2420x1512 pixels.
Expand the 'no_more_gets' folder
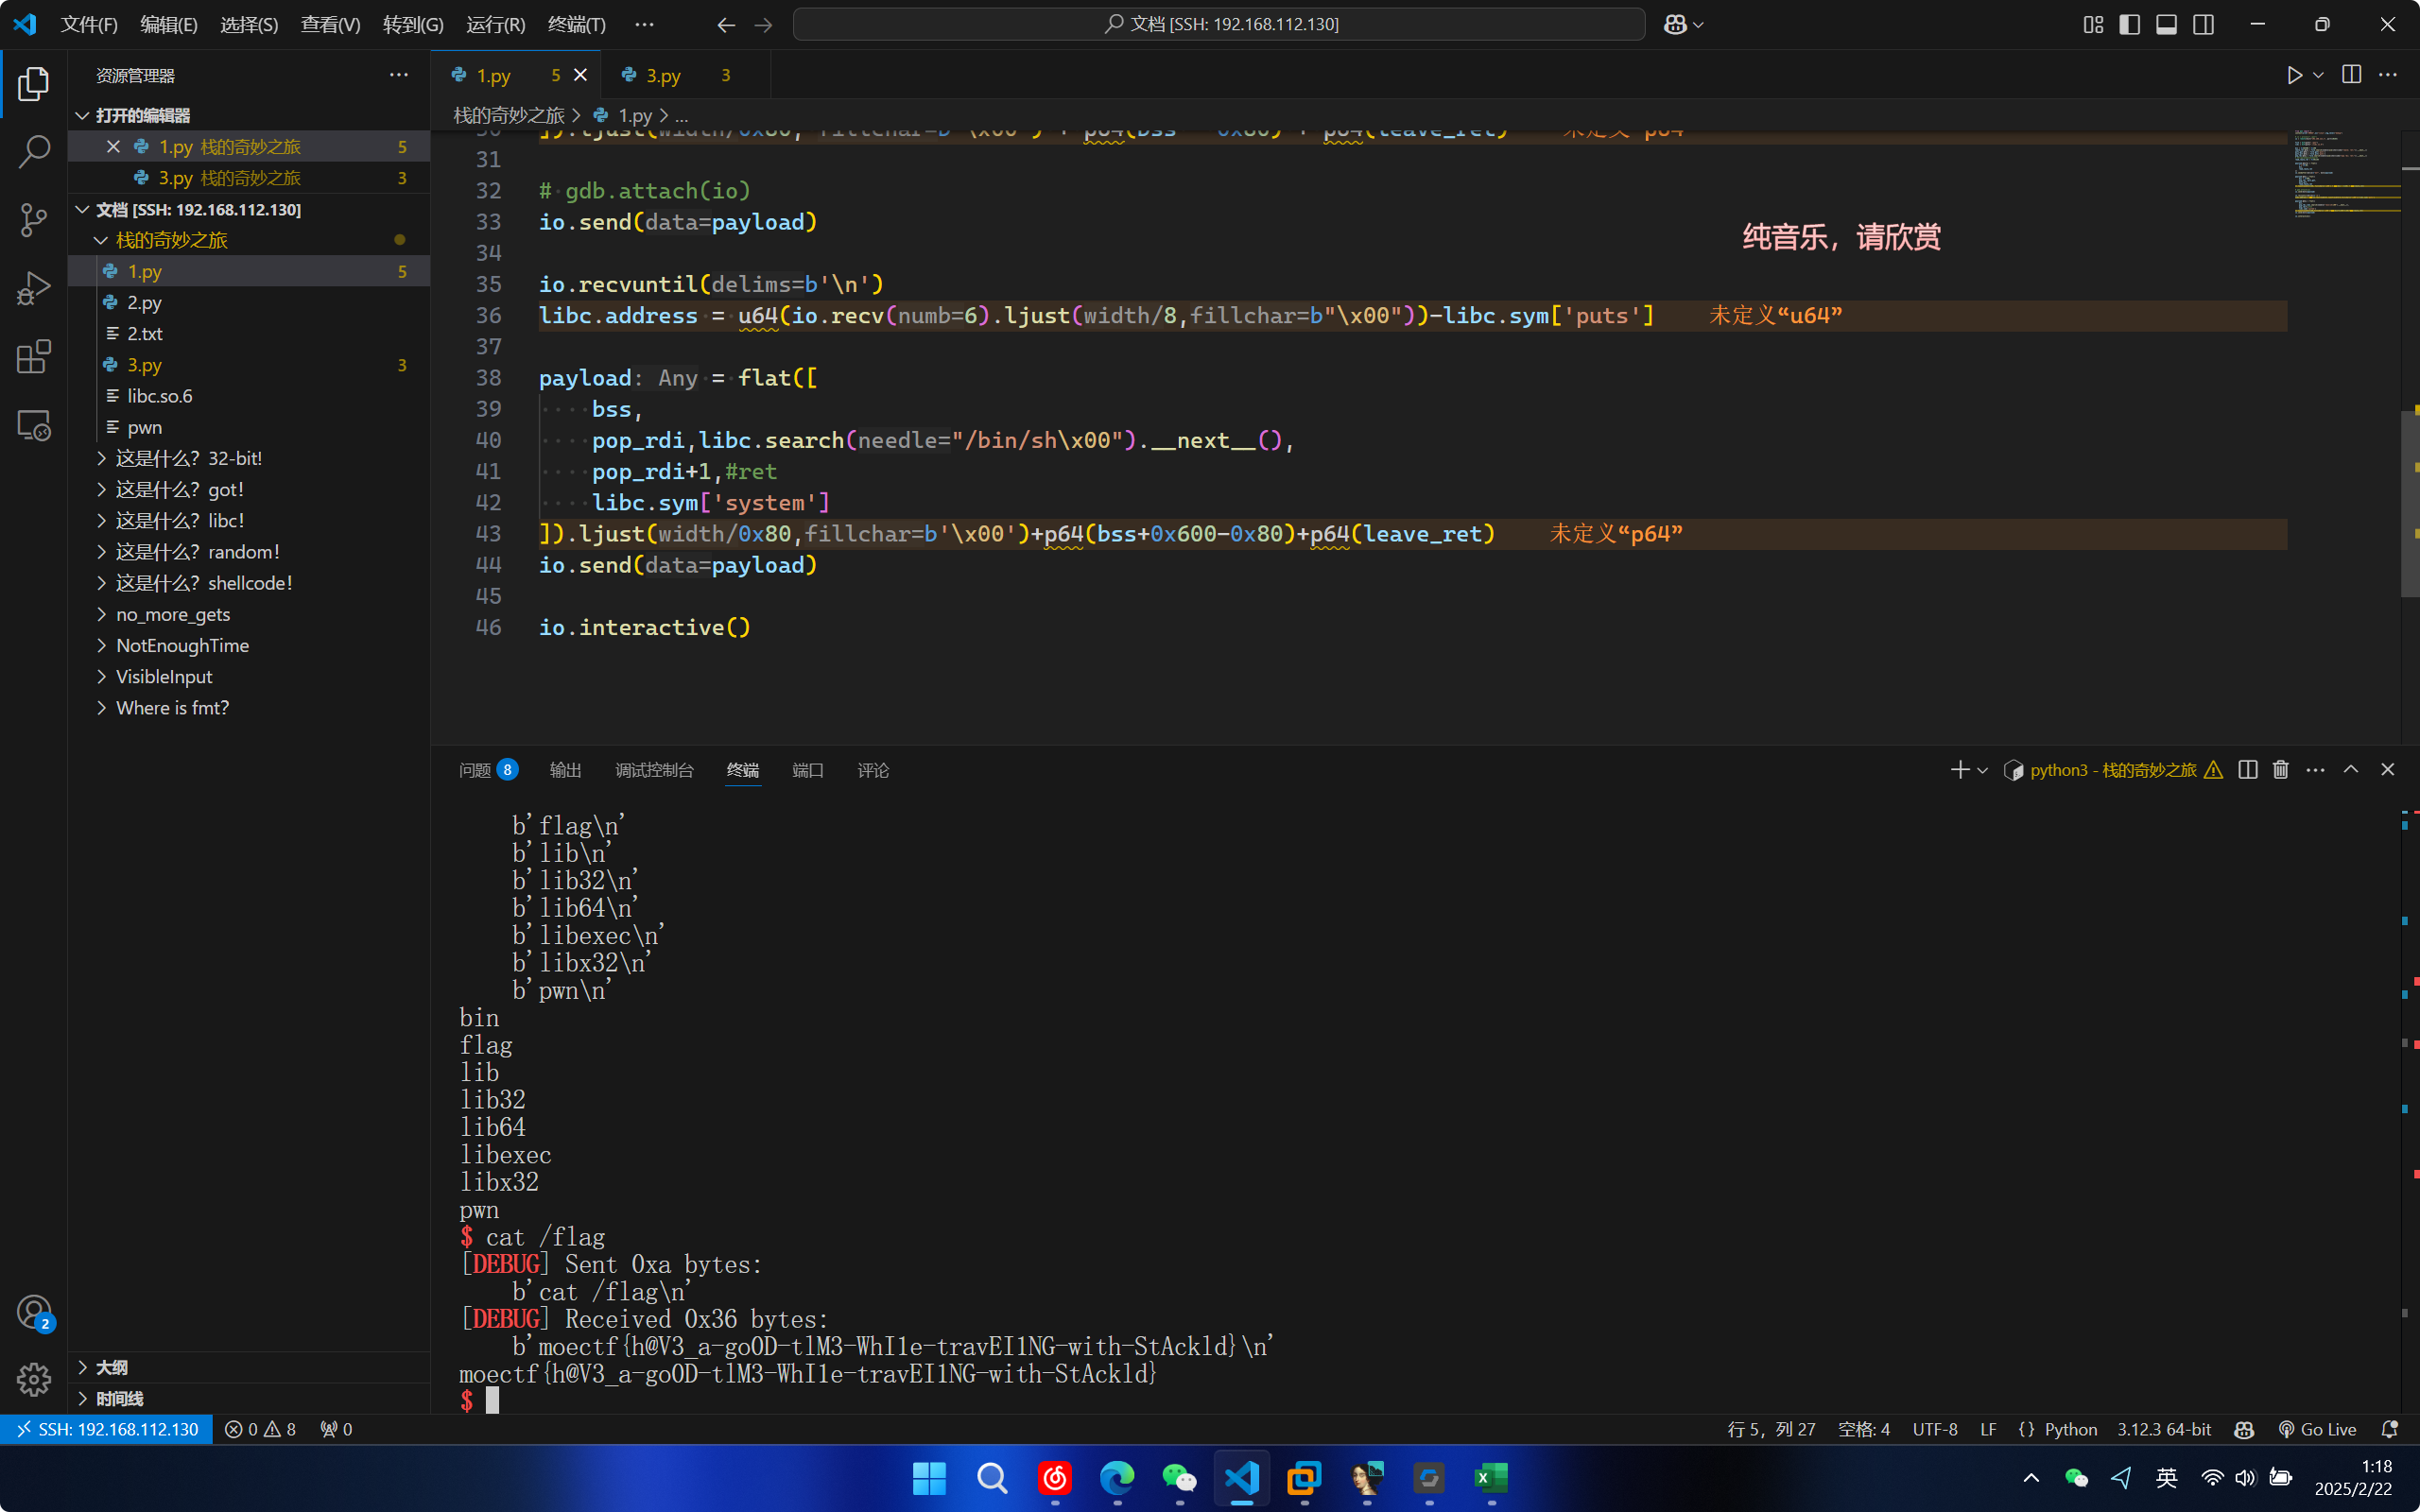point(173,614)
